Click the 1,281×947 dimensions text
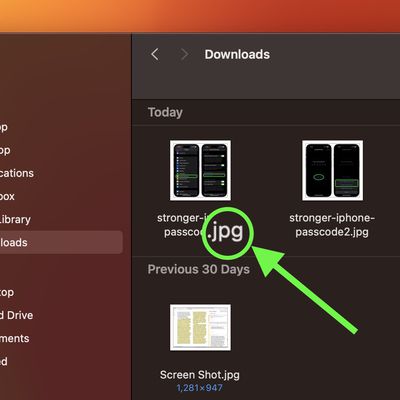 click(x=200, y=388)
